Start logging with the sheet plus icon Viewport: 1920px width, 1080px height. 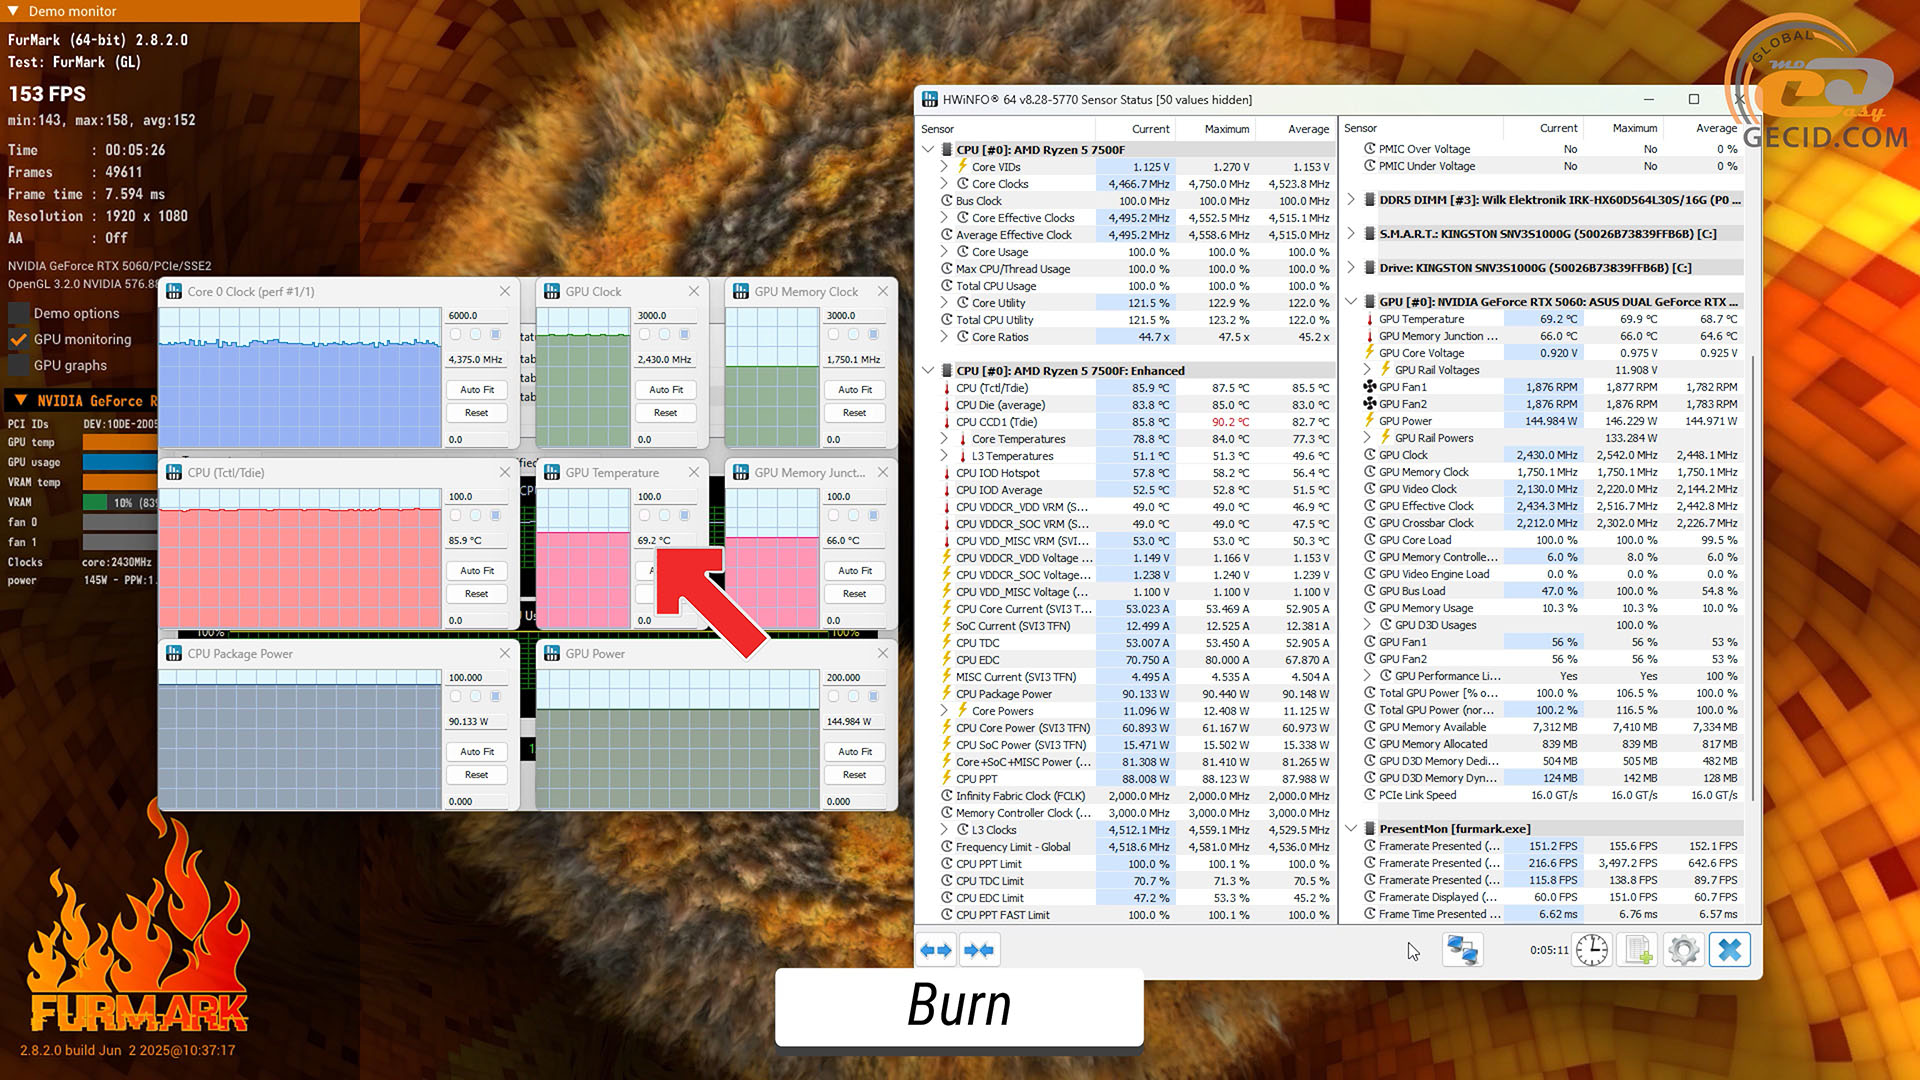coord(1638,950)
